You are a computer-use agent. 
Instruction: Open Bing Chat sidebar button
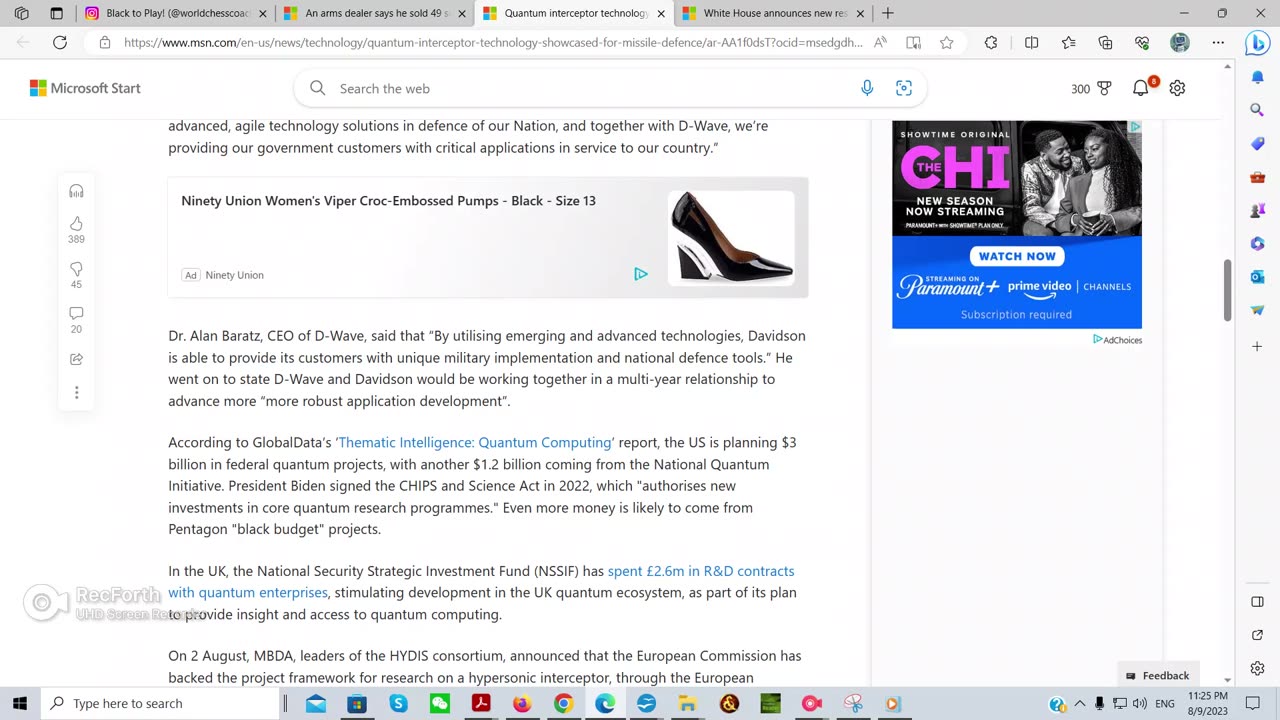tap(1257, 43)
